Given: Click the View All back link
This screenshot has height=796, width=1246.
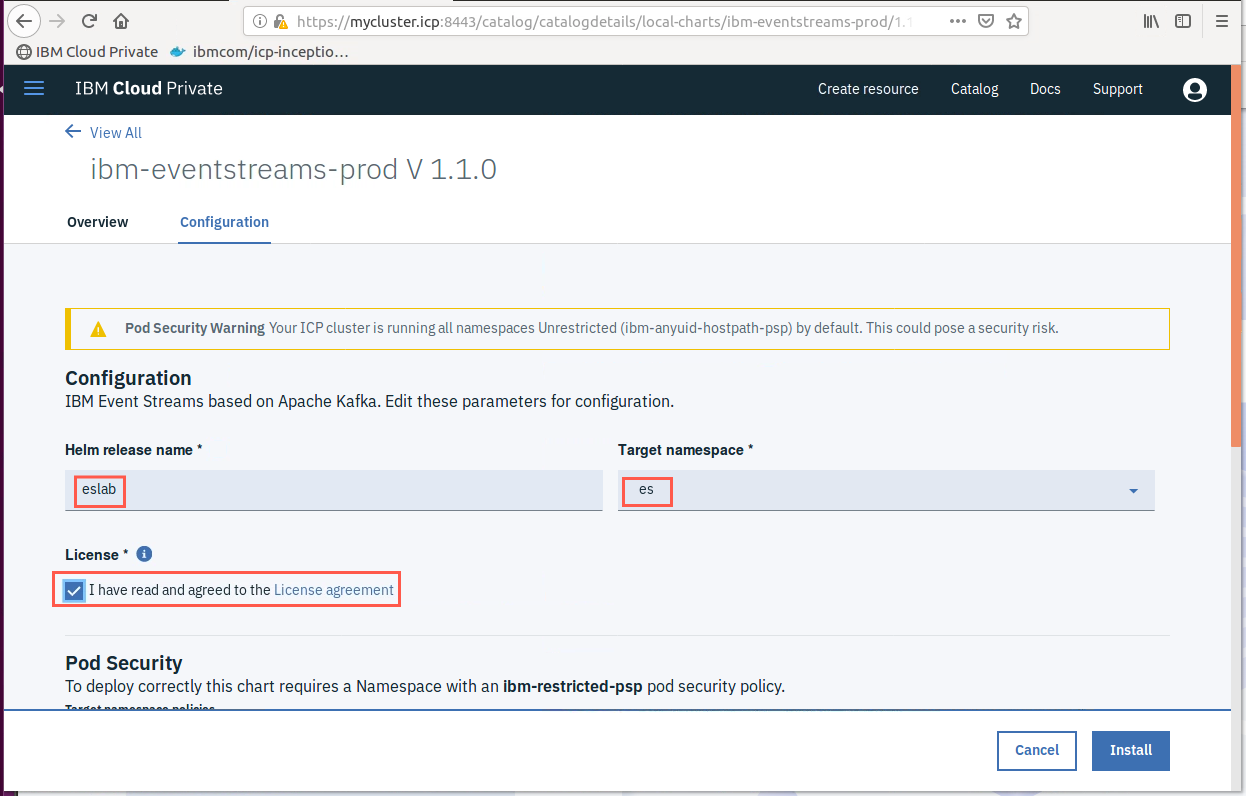Looking at the screenshot, I should 104,132.
